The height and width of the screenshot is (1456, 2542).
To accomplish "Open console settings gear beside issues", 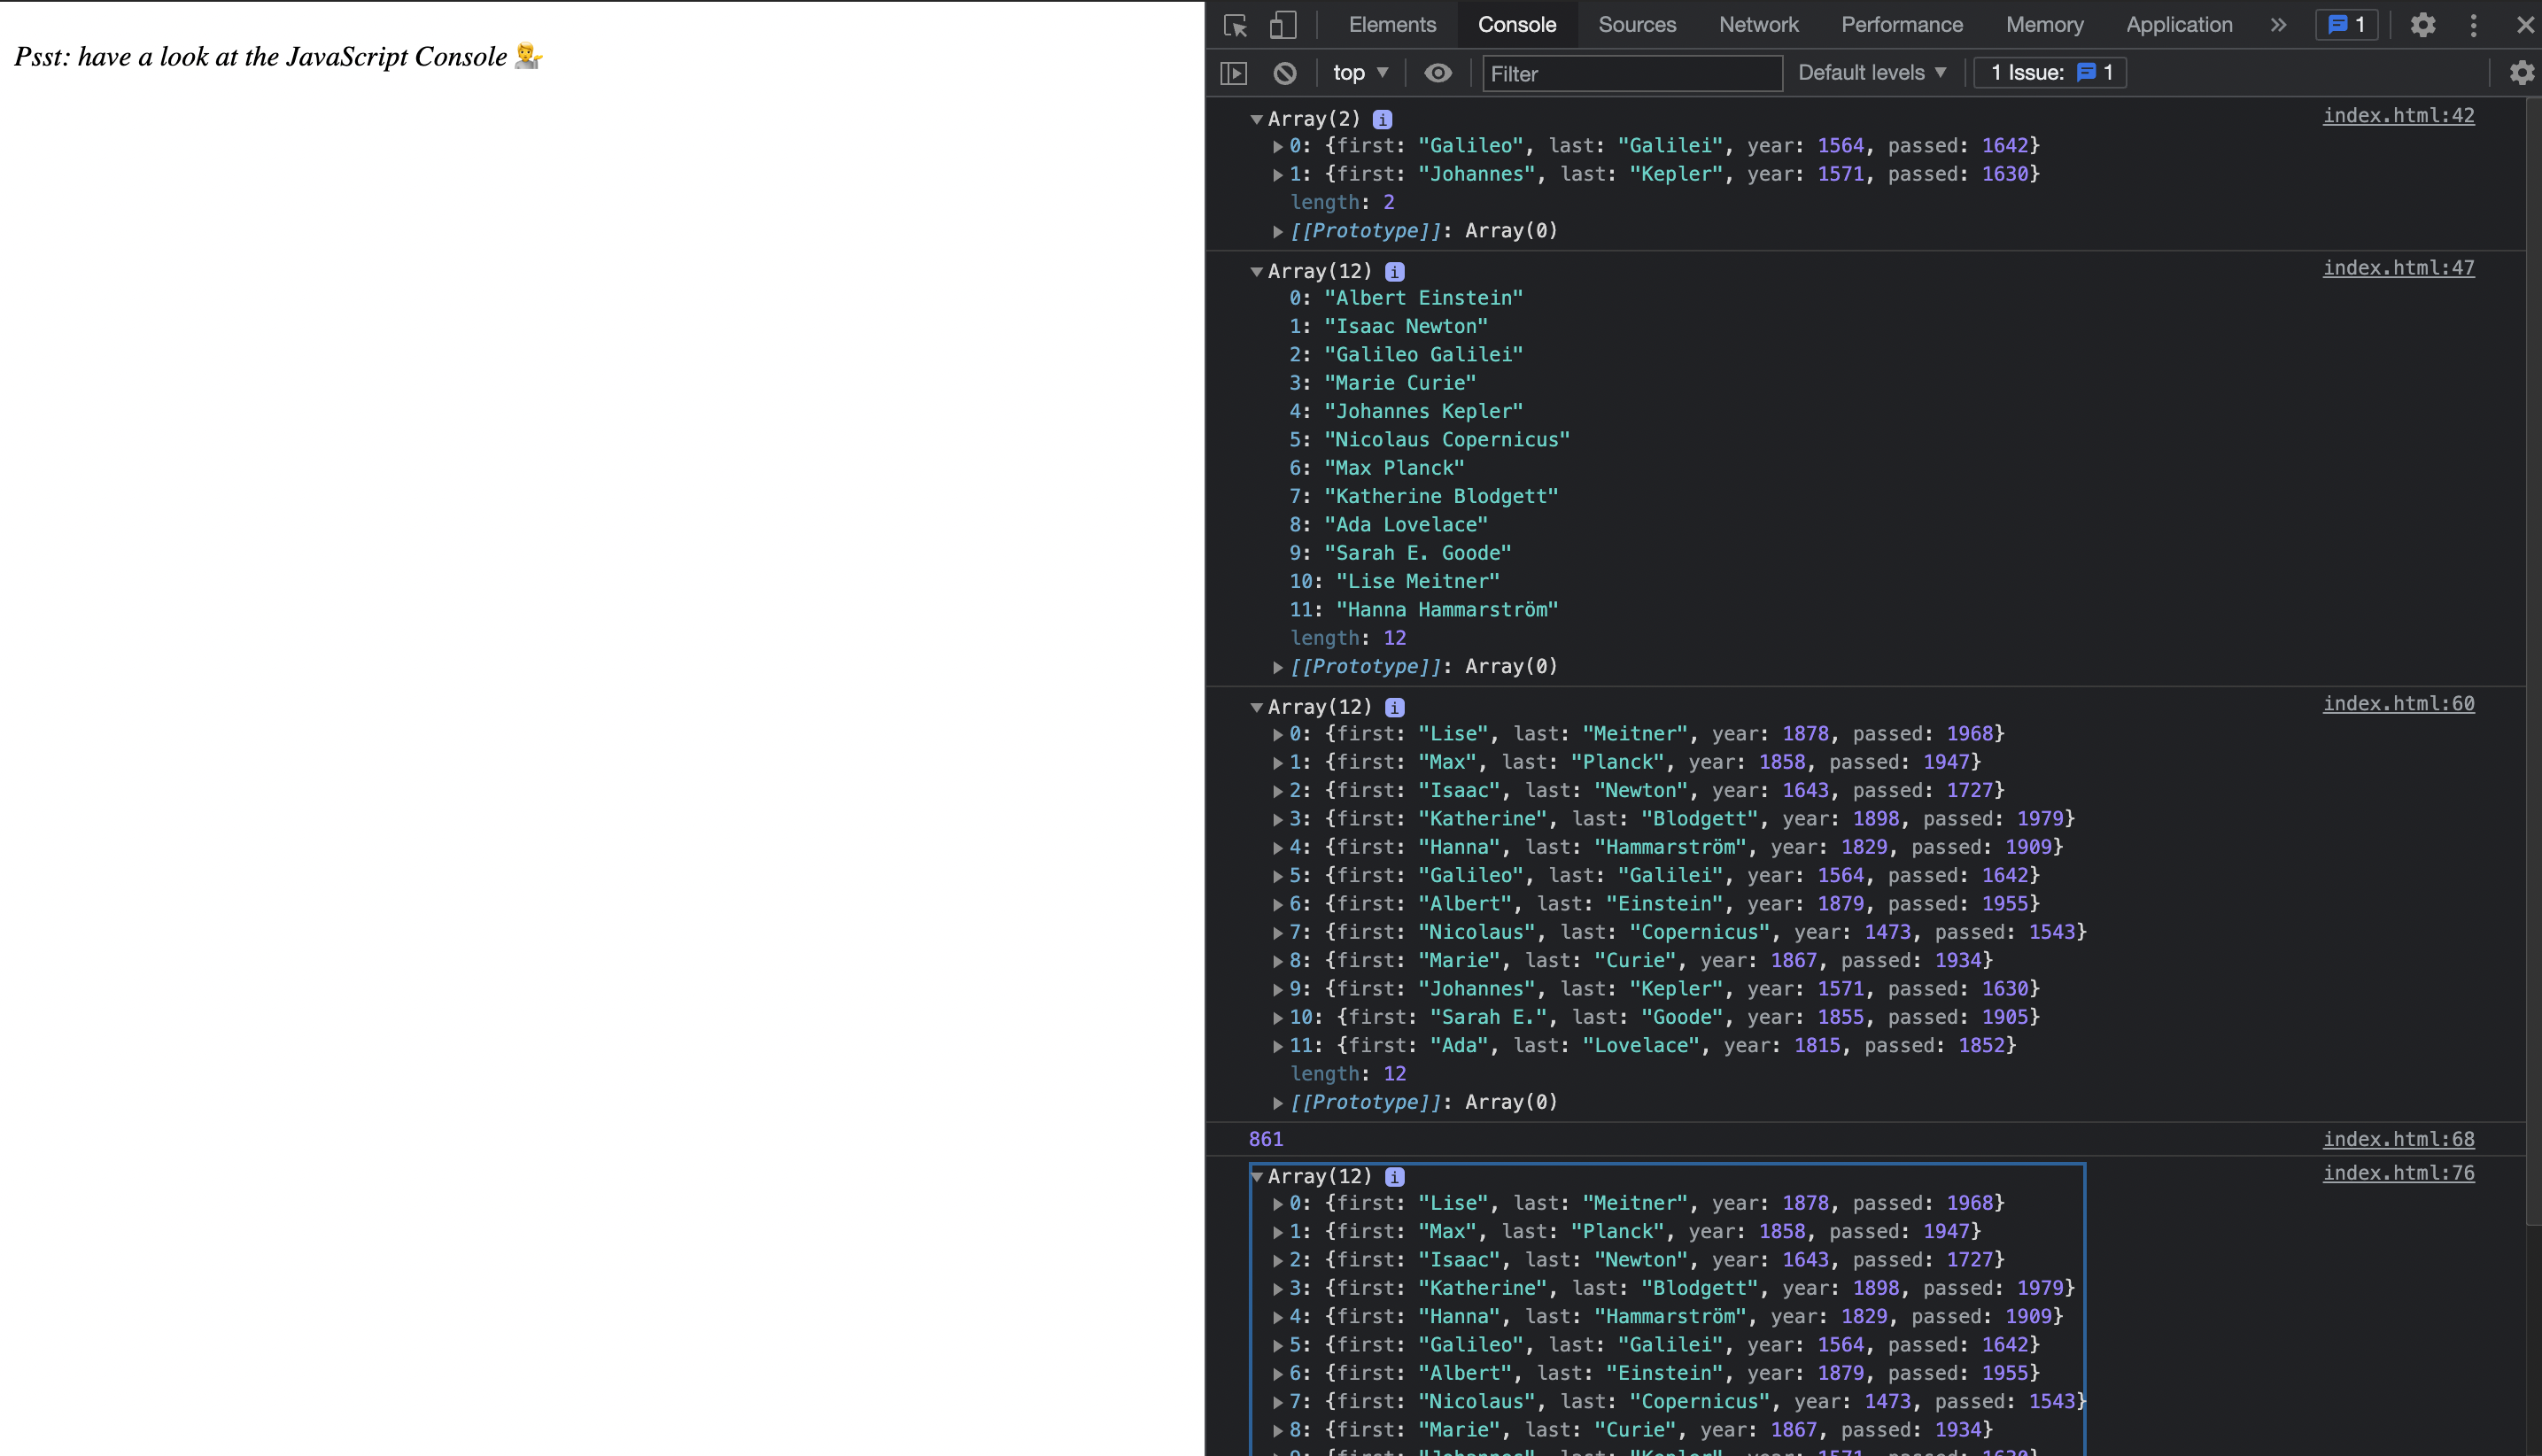I will [x=2521, y=73].
